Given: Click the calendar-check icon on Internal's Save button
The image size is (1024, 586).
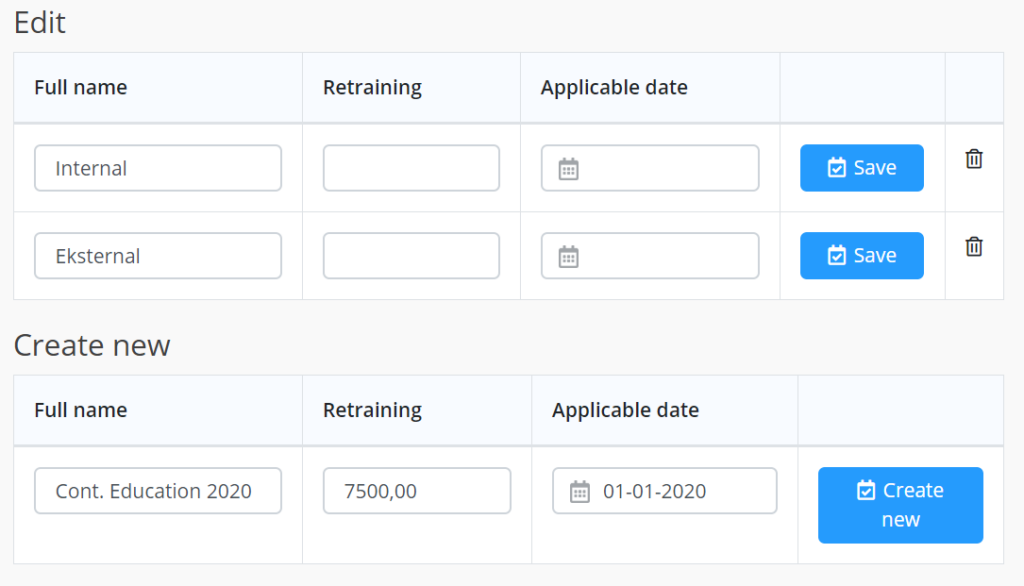Looking at the screenshot, I should tap(837, 167).
